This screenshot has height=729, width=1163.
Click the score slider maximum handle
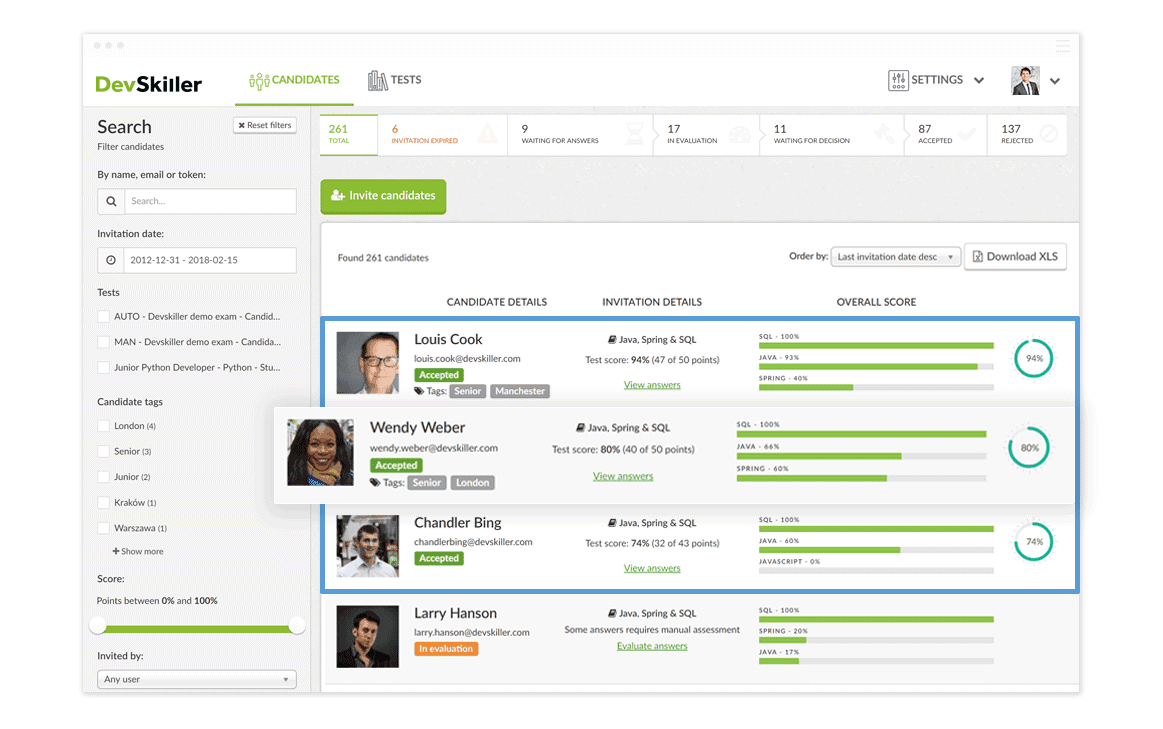tap(297, 626)
